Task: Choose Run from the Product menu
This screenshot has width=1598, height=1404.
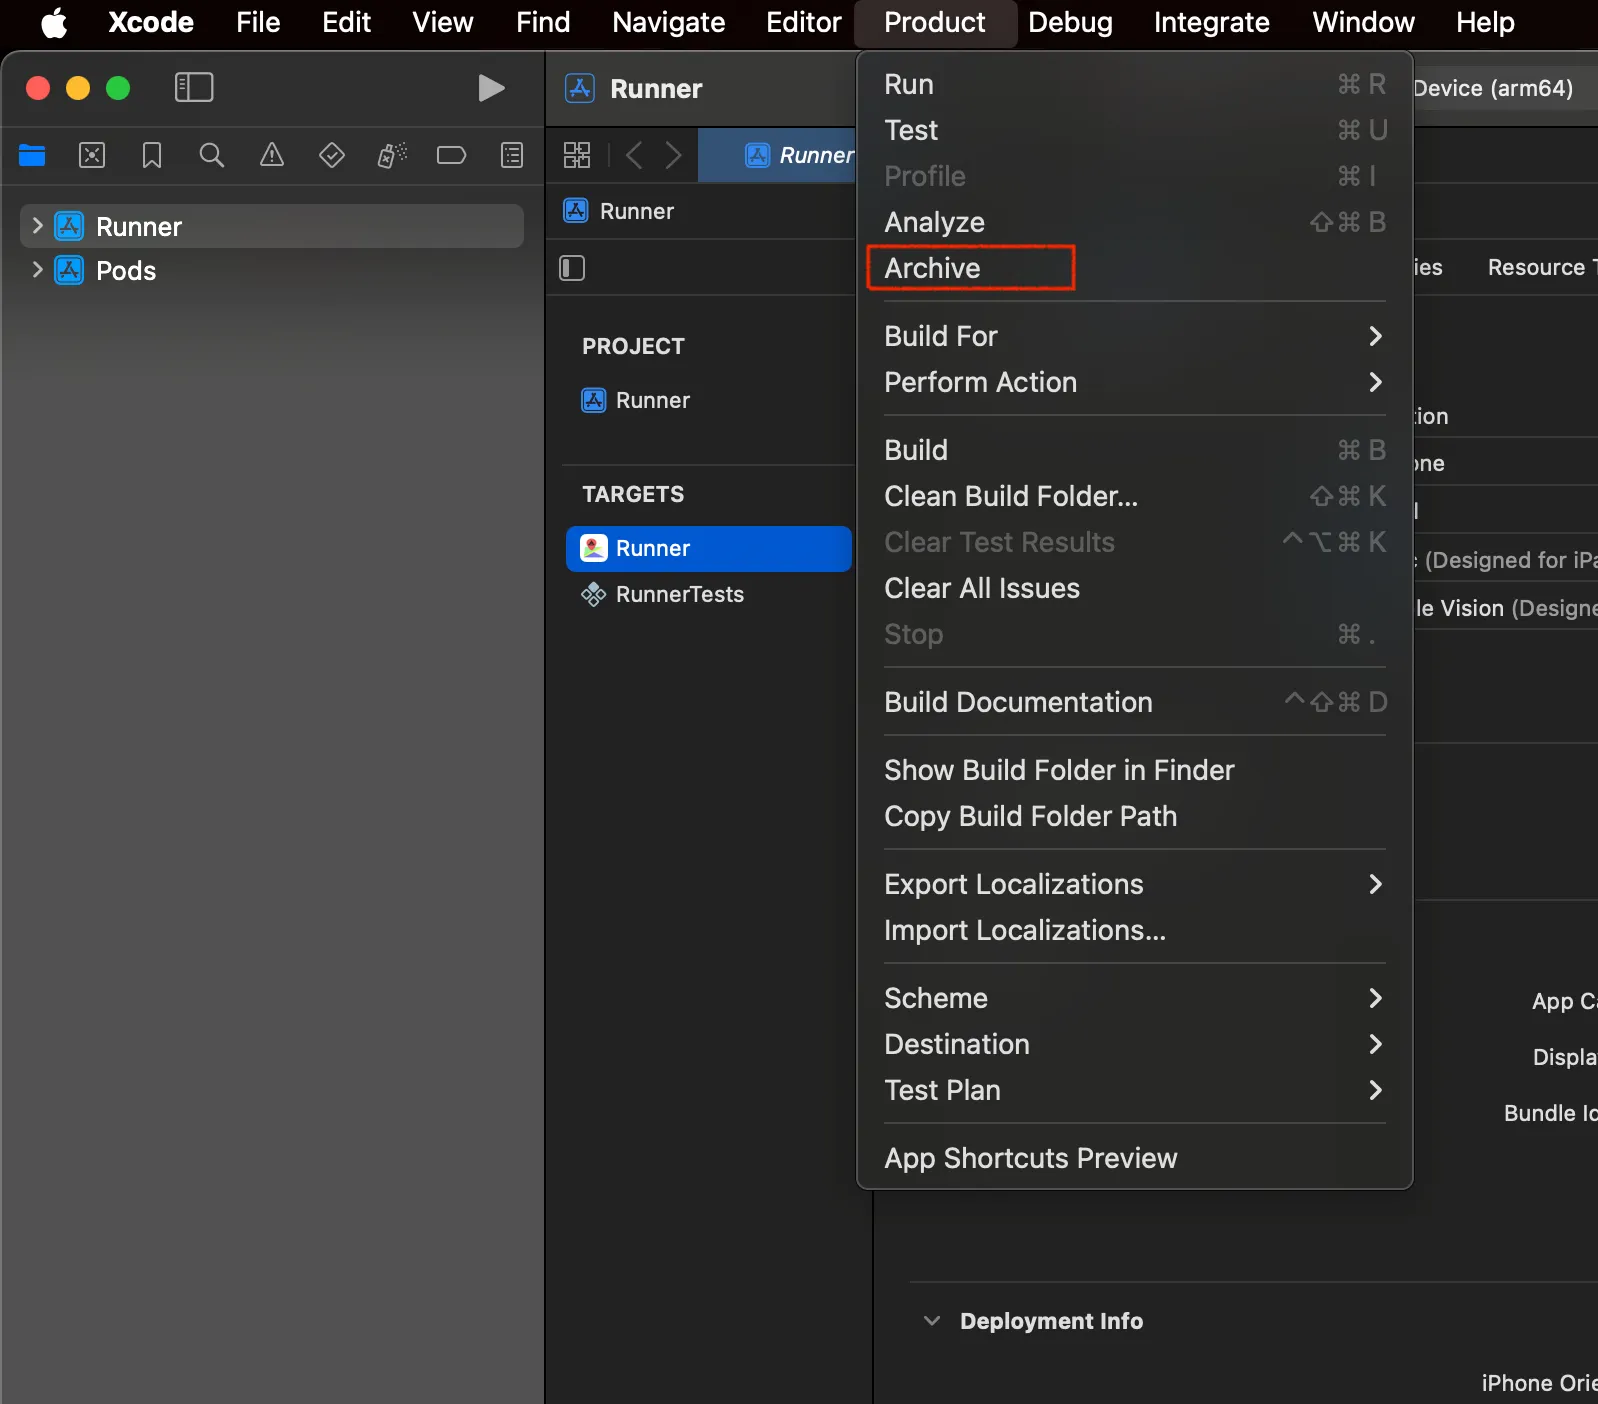Action: tap(1135, 84)
